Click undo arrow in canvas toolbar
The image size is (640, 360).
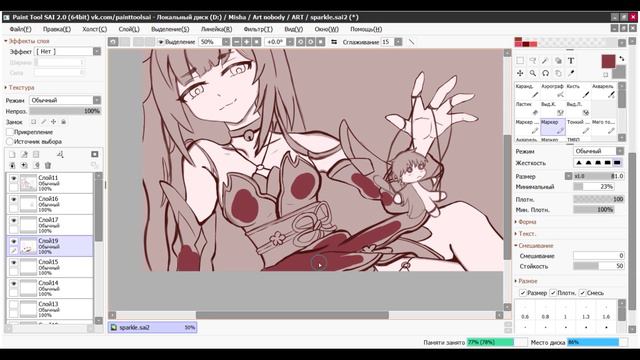[x=113, y=42]
